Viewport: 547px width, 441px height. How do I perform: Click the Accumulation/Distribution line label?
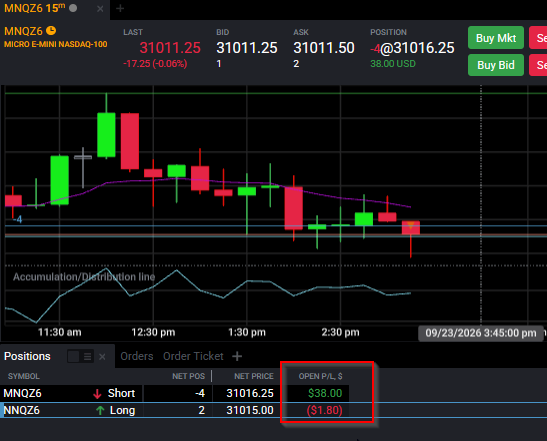click(x=84, y=277)
